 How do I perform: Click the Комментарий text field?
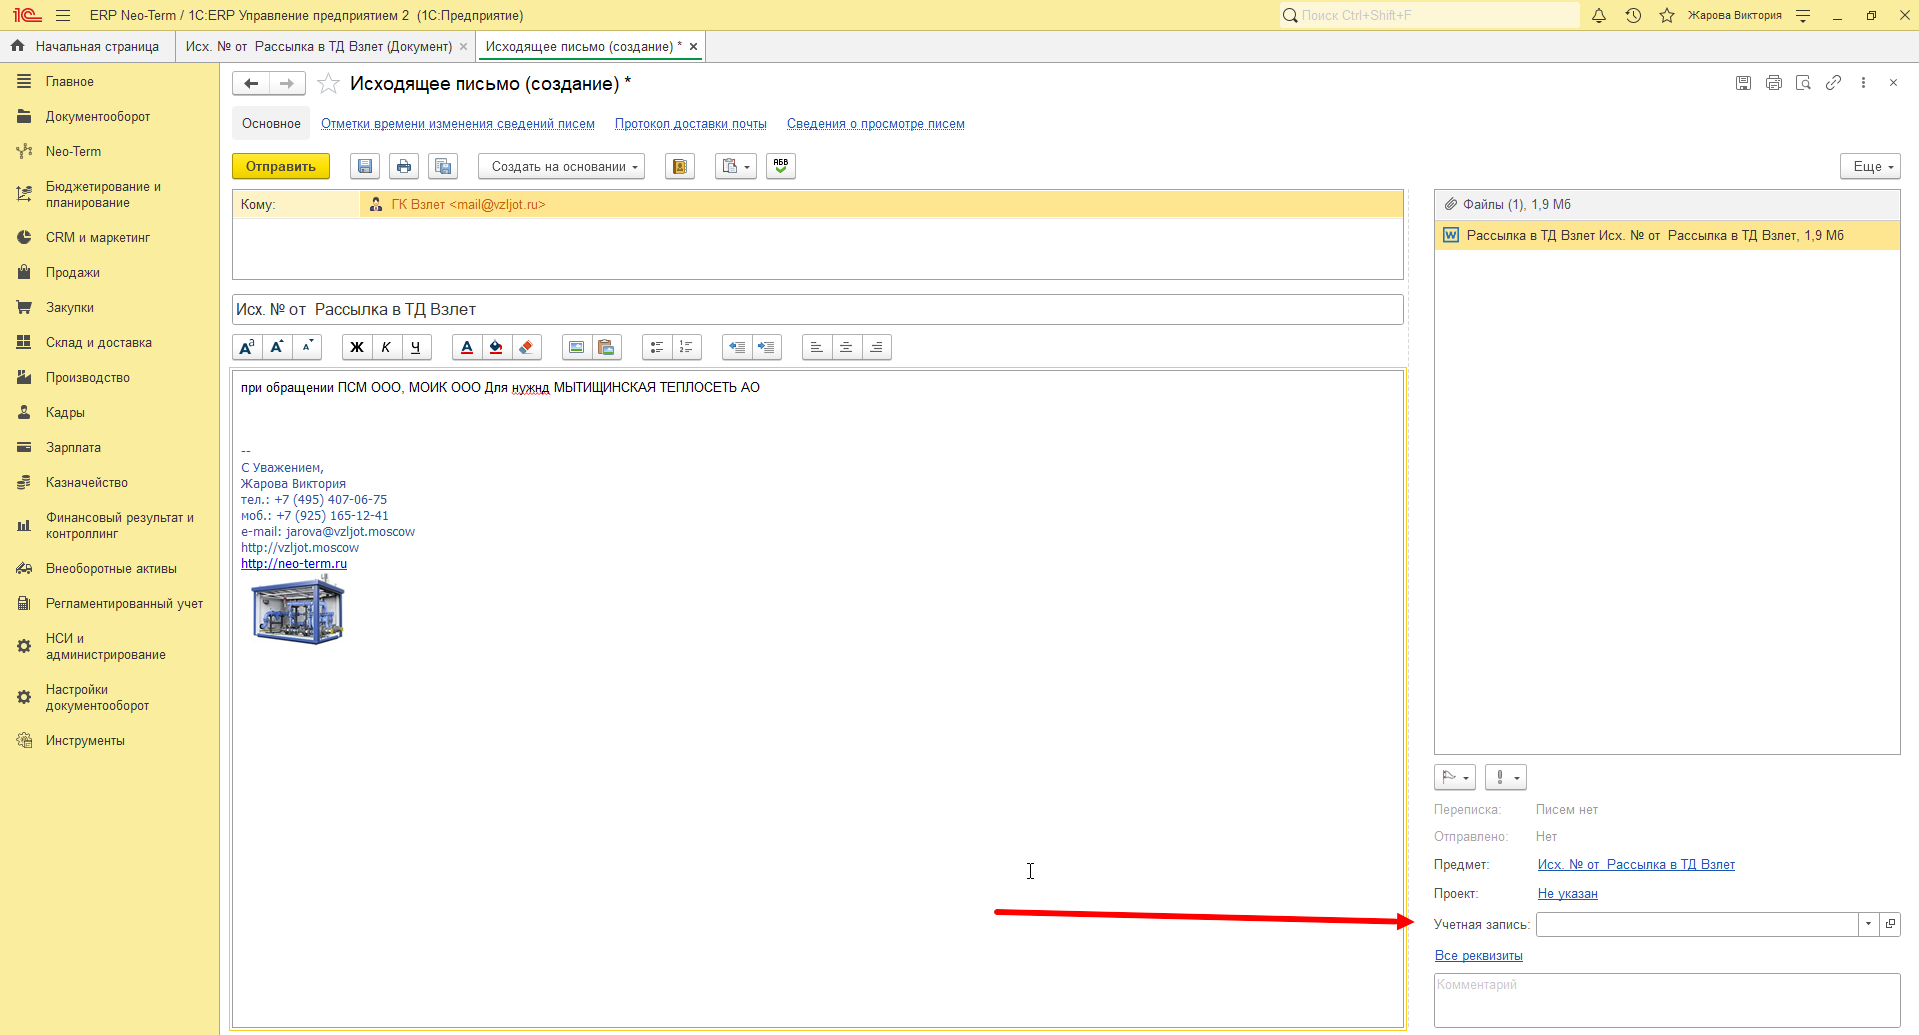point(1667,1000)
